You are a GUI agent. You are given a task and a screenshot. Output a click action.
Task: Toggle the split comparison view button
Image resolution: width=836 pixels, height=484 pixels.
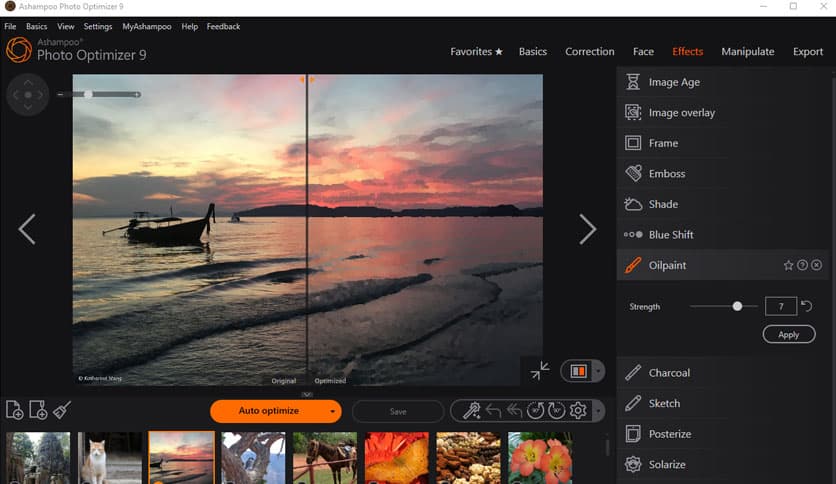click(578, 371)
